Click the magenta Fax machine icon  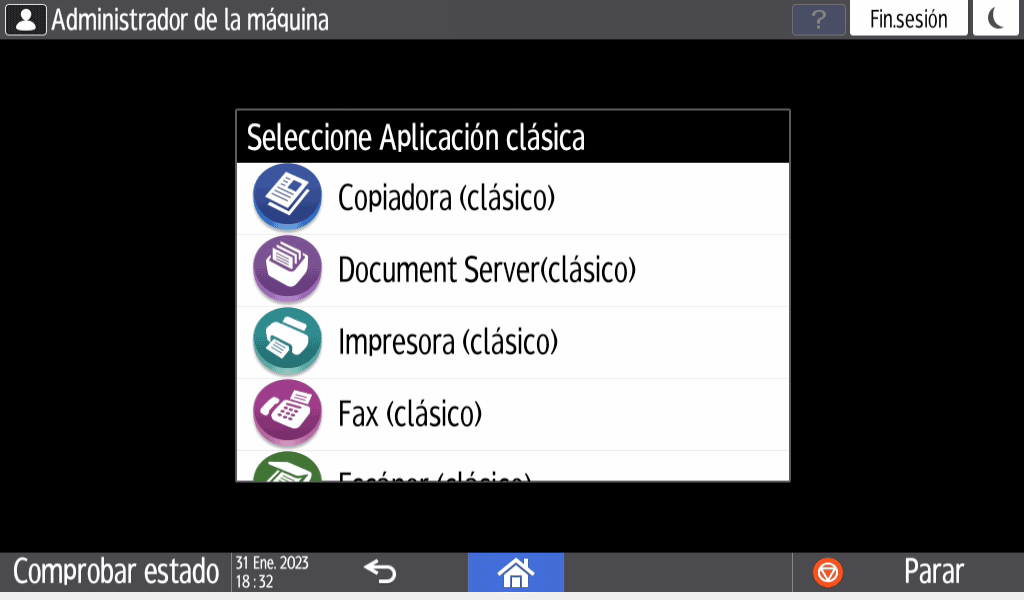[287, 413]
